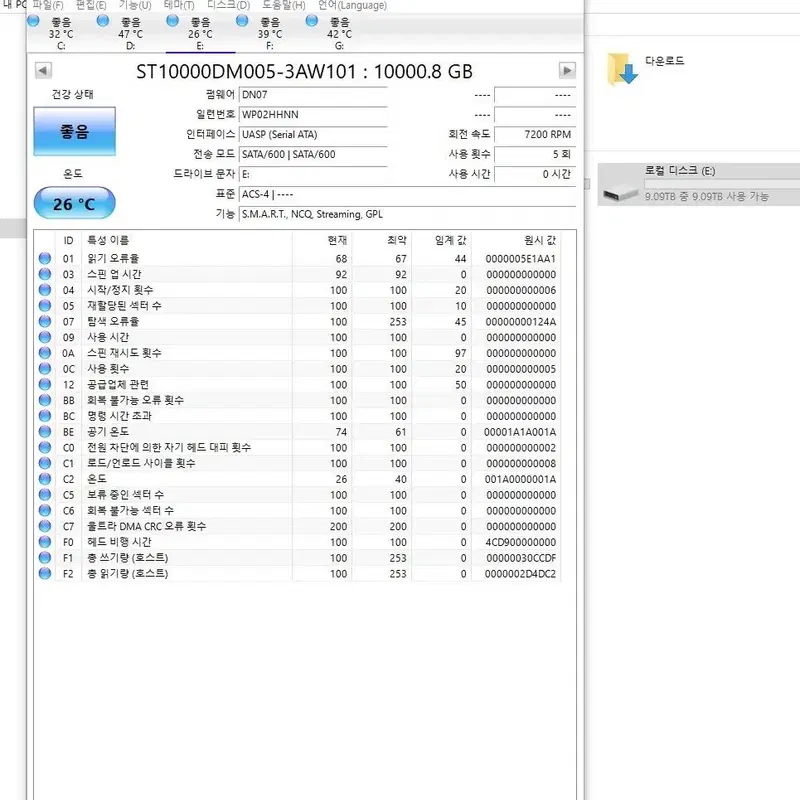Viewport: 800px width, 800px height.
Task: Click the 현재 column header
Action: (322, 240)
